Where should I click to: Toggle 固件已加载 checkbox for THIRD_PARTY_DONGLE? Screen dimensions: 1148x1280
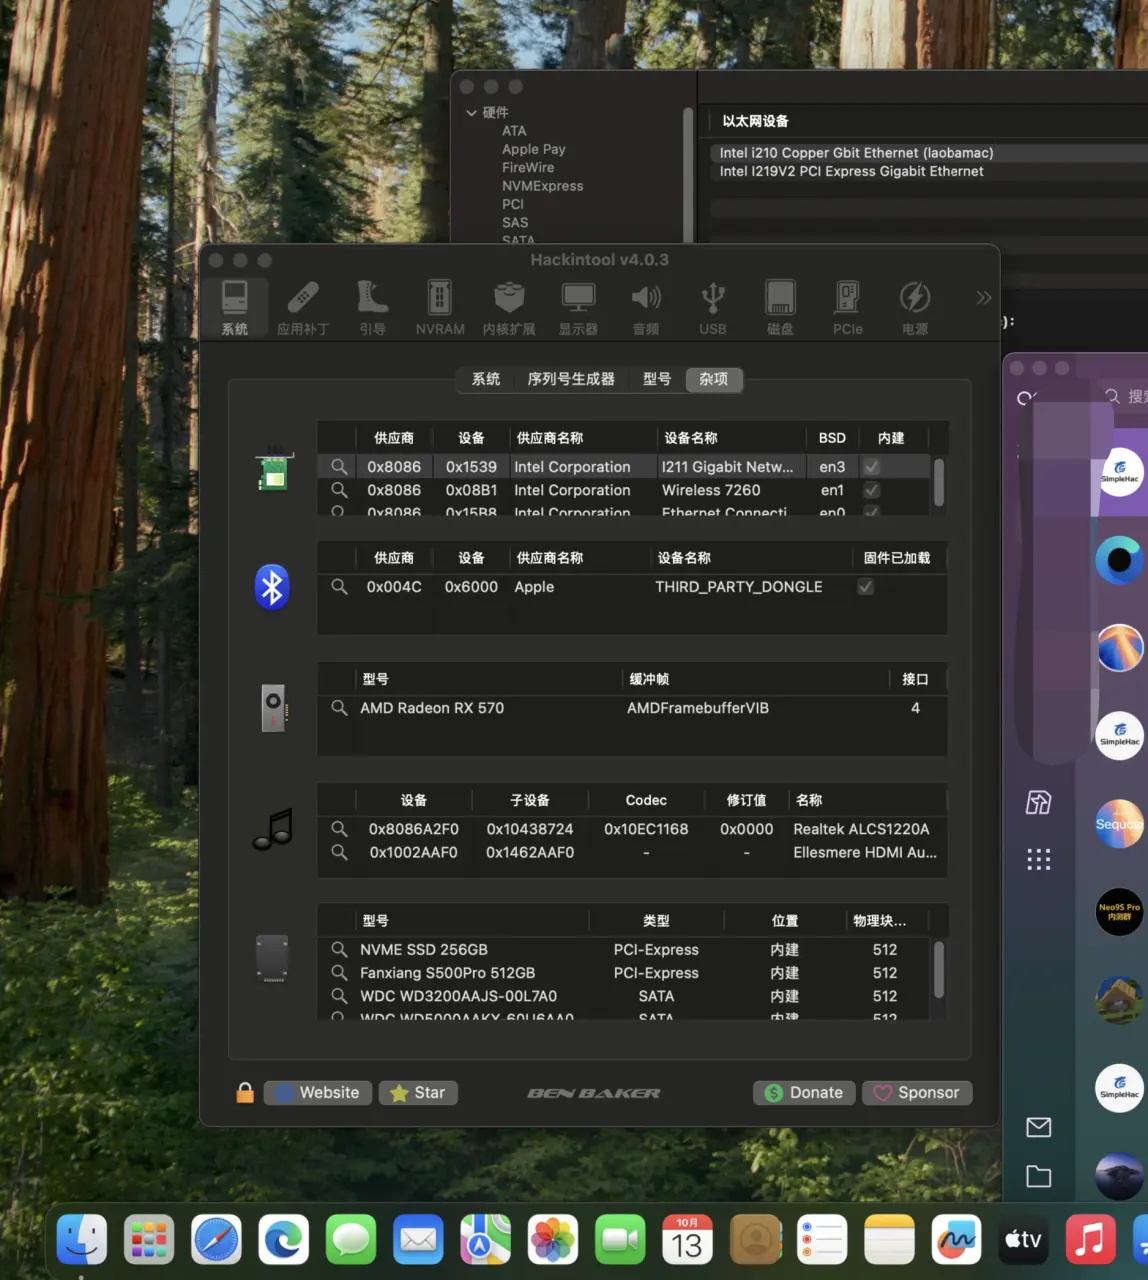tap(866, 587)
